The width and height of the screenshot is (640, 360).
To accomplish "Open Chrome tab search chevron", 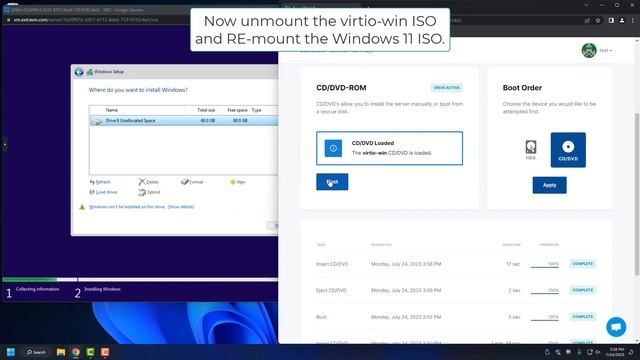I will 586,5.
